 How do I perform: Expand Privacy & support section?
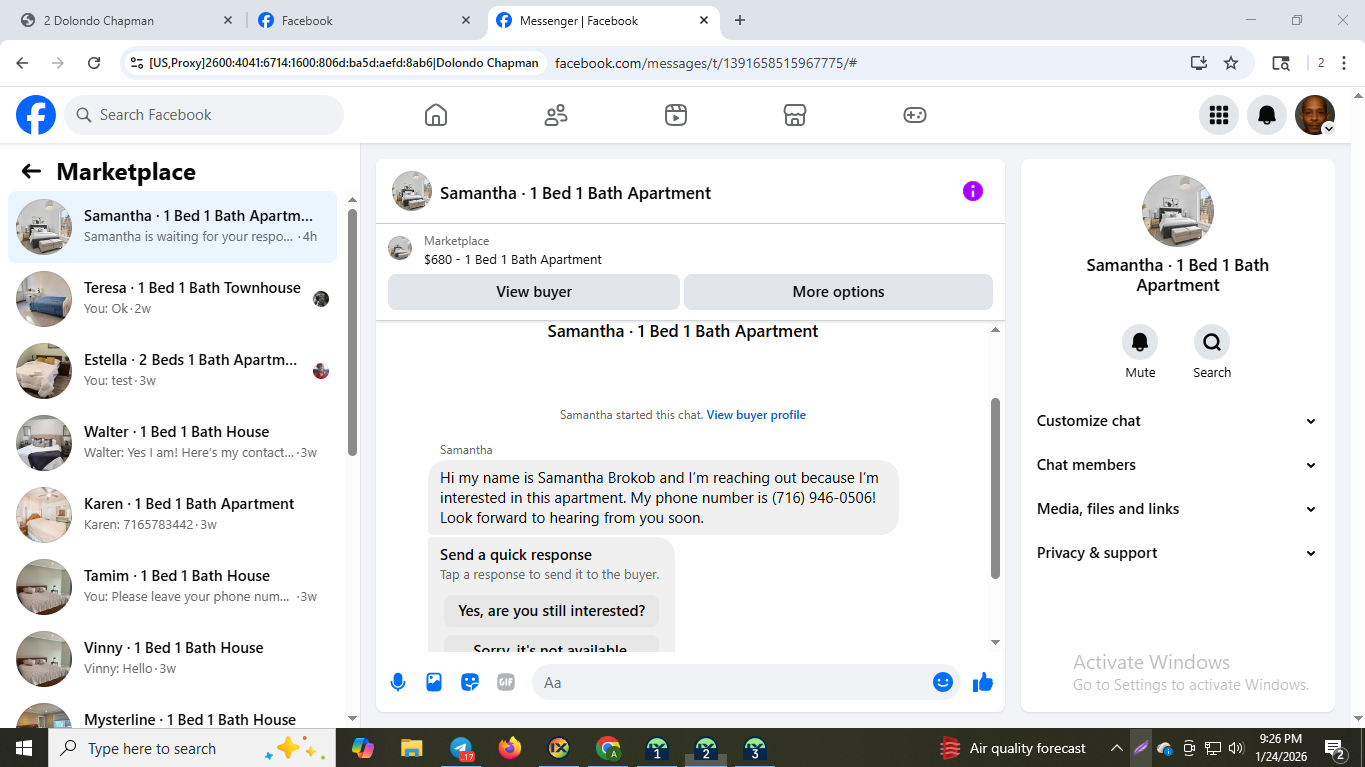point(1177,553)
